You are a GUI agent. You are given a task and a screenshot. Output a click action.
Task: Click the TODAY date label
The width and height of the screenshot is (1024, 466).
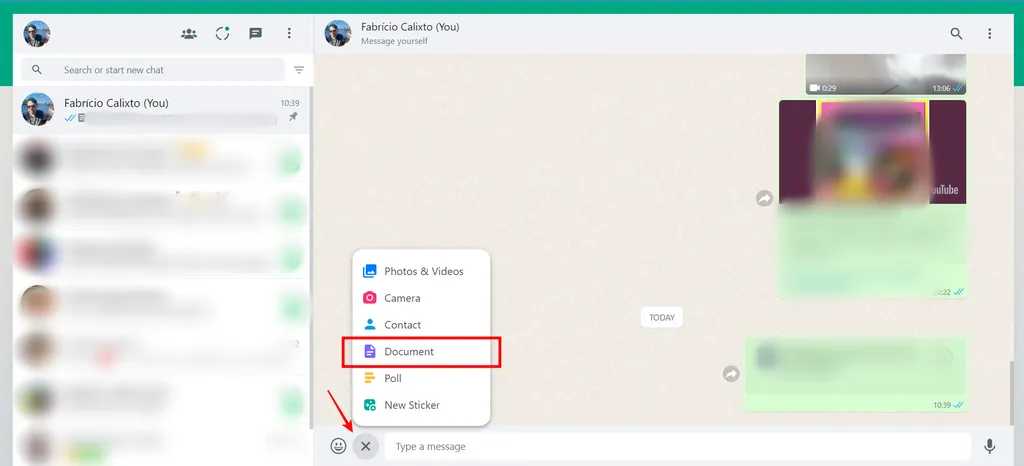click(x=662, y=317)
